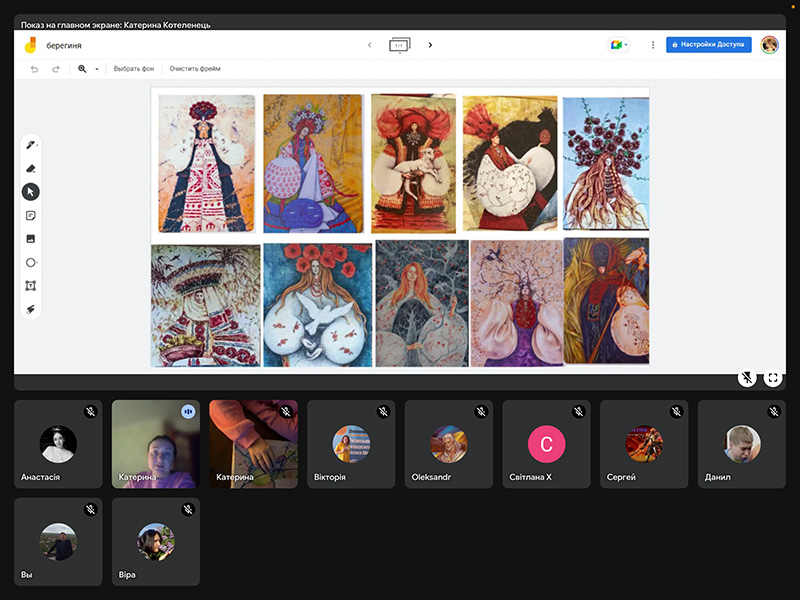
Task: Click the muted mic on 'Вы' tile
Action: [91, 509]
